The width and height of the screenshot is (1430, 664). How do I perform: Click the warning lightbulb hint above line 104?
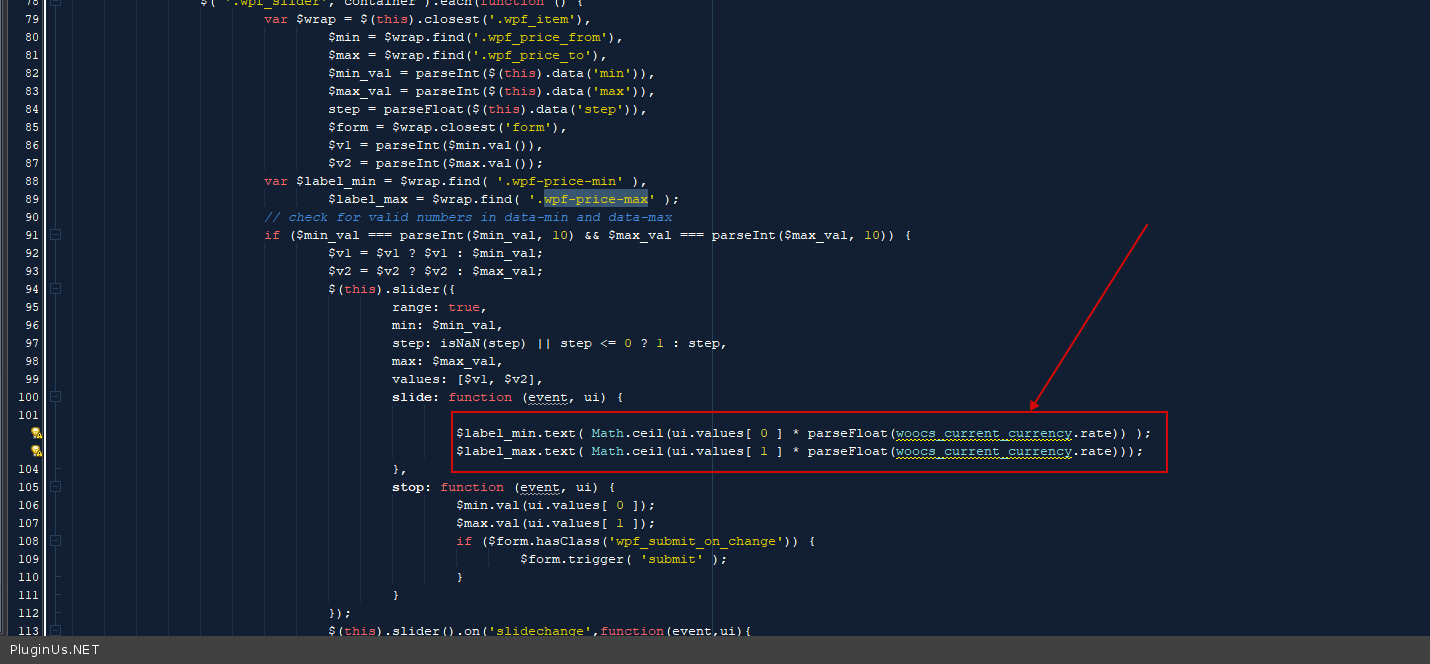(x=35, y=451)
